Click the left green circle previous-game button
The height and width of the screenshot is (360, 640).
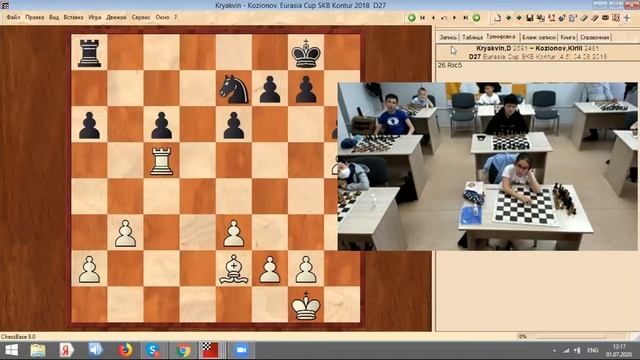point(411,18)
